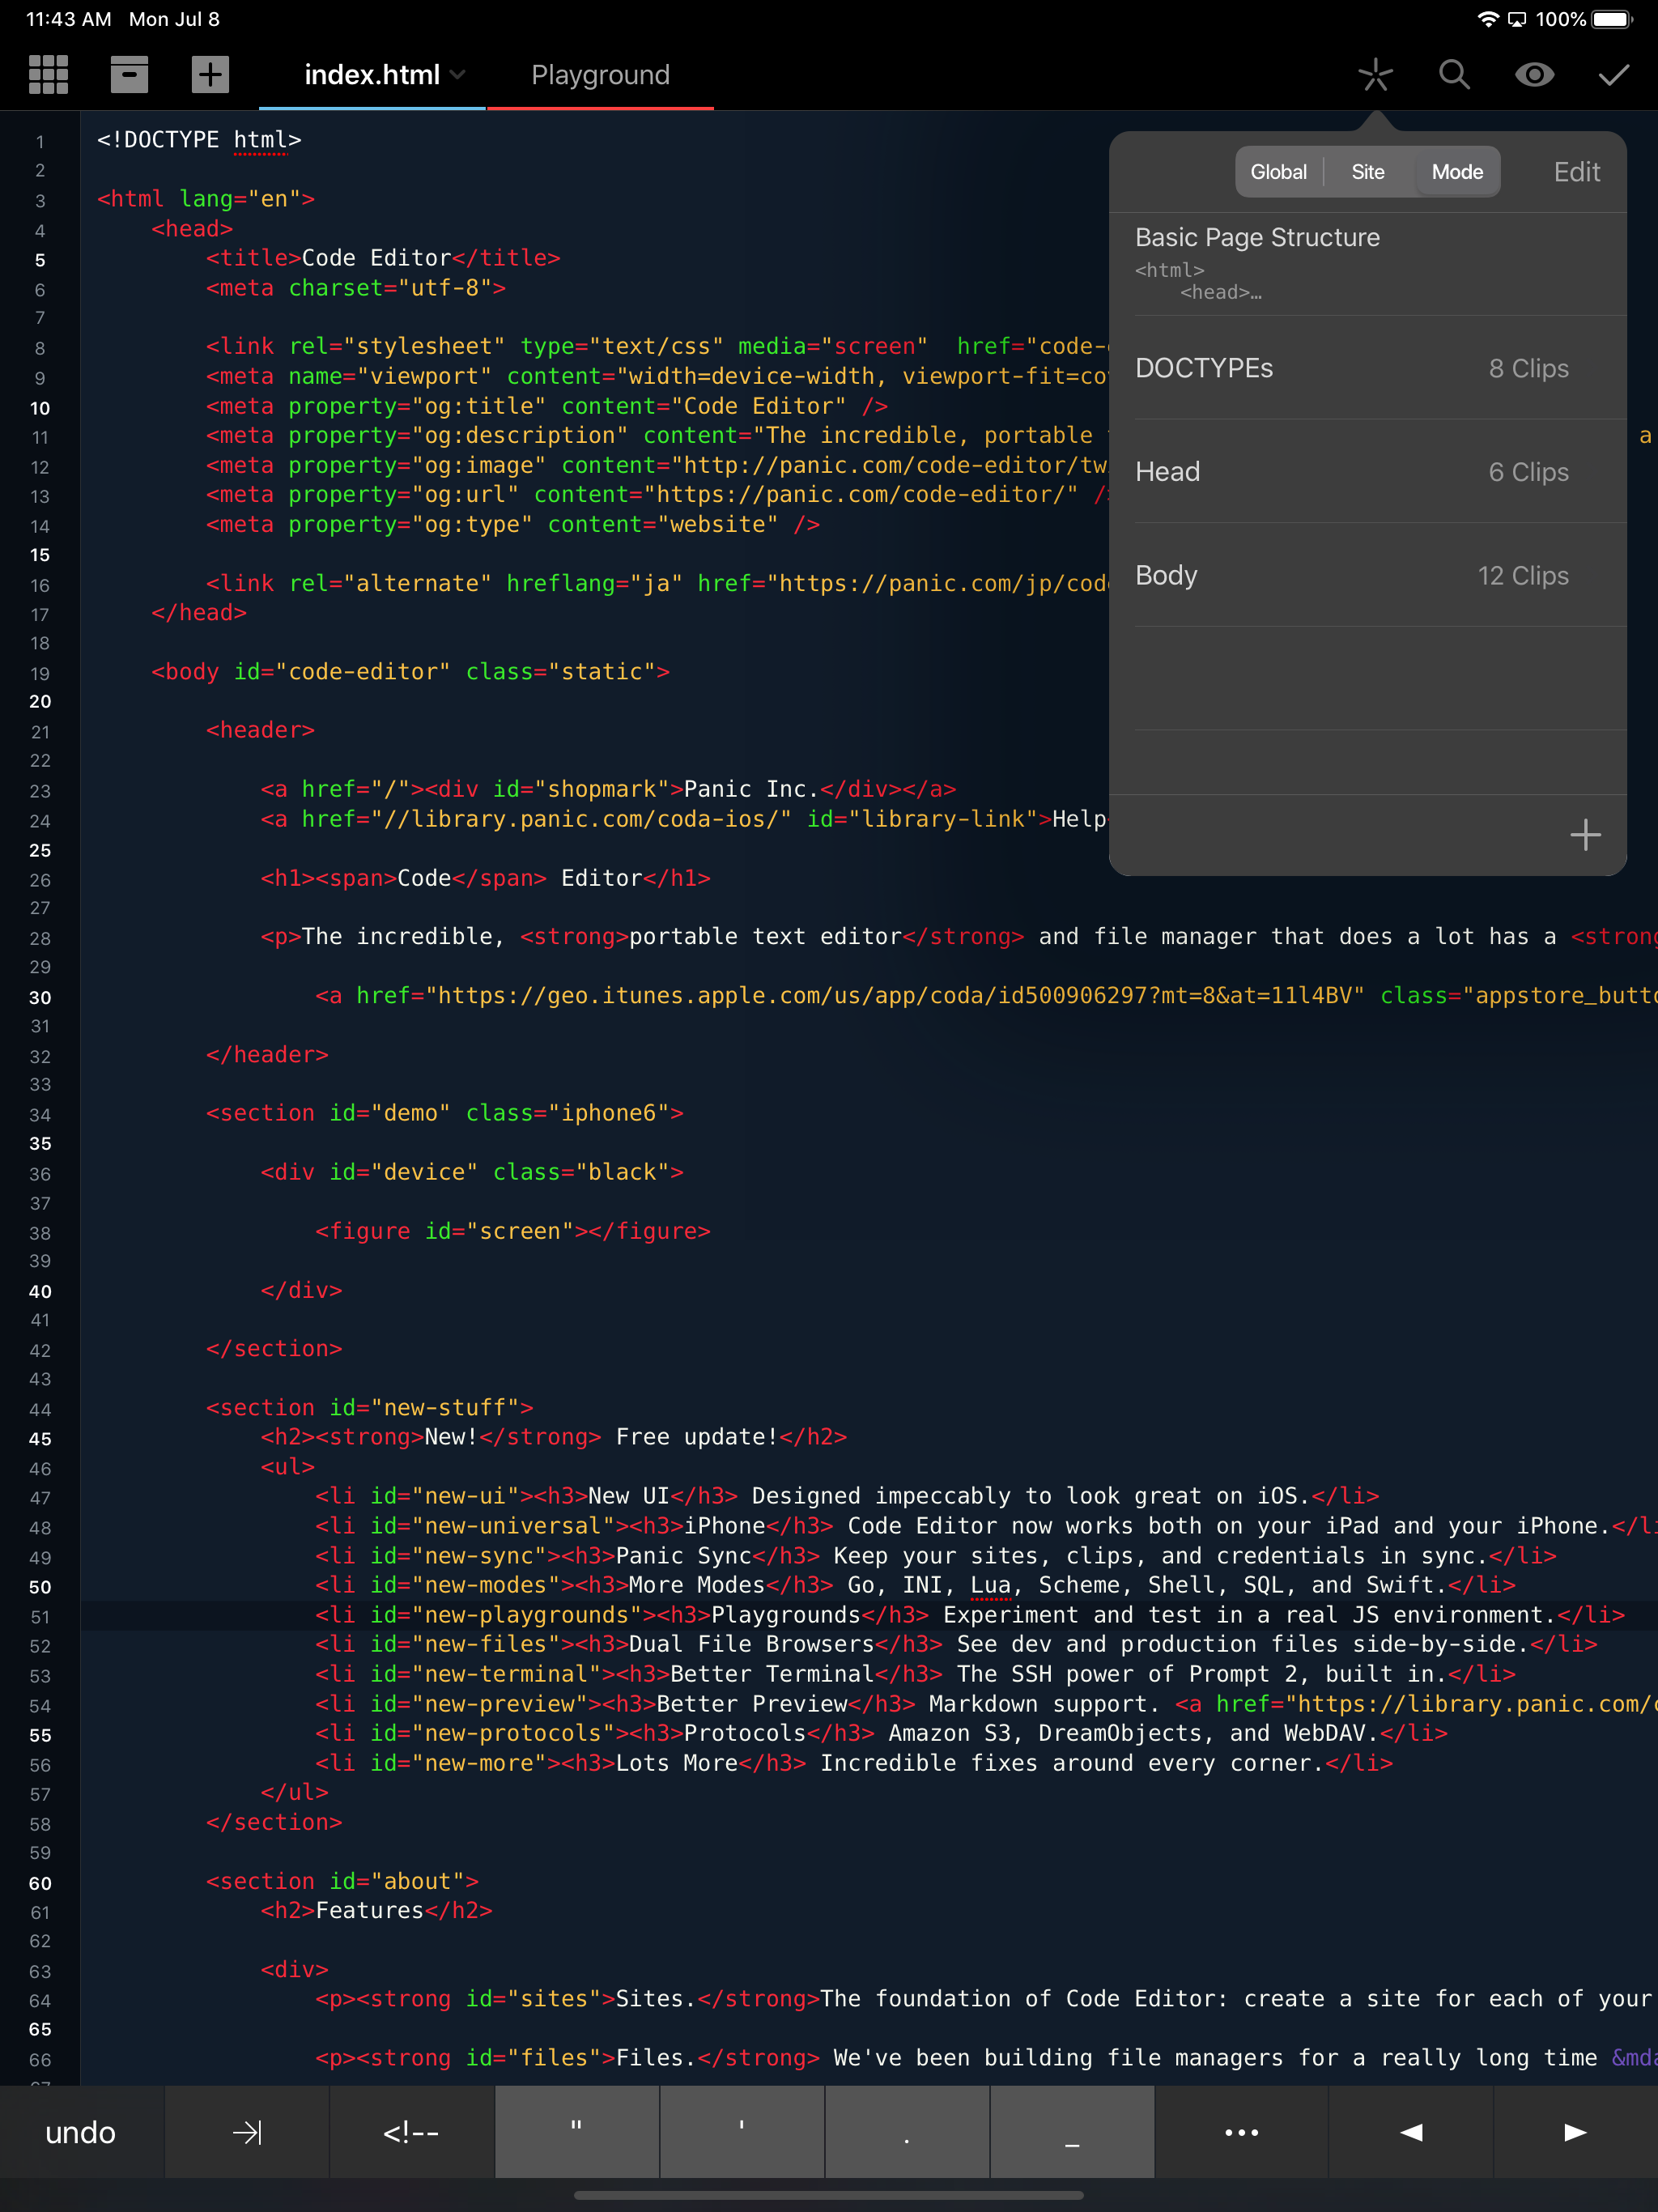Insert an HTML comment with the <!-- key
Image resolution: width=1658 pixels, height=2212 pixels.
pos(411,2133)
